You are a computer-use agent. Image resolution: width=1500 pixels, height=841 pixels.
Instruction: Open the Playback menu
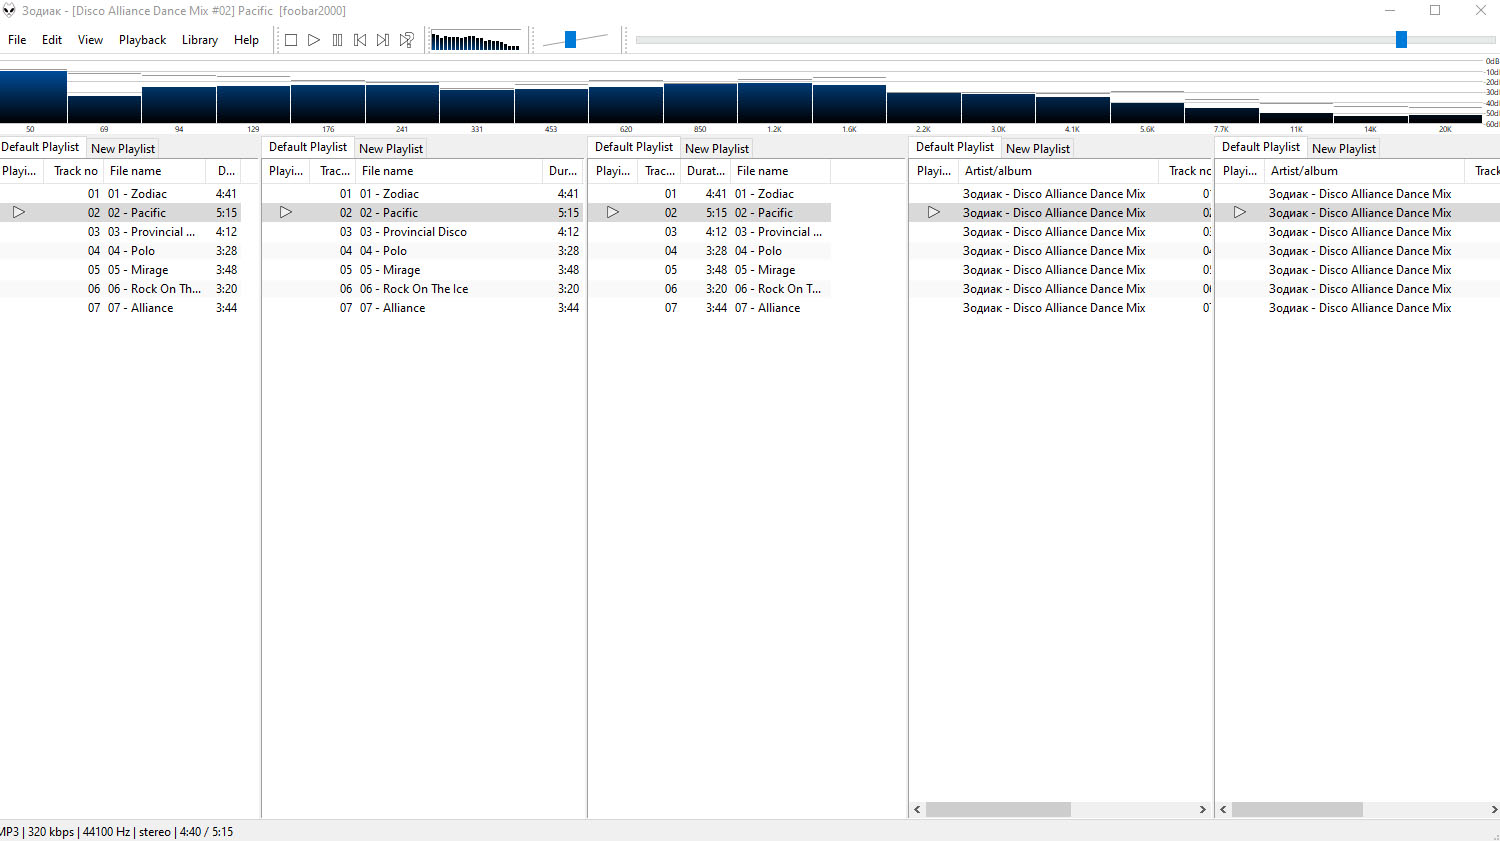point(142,40)
